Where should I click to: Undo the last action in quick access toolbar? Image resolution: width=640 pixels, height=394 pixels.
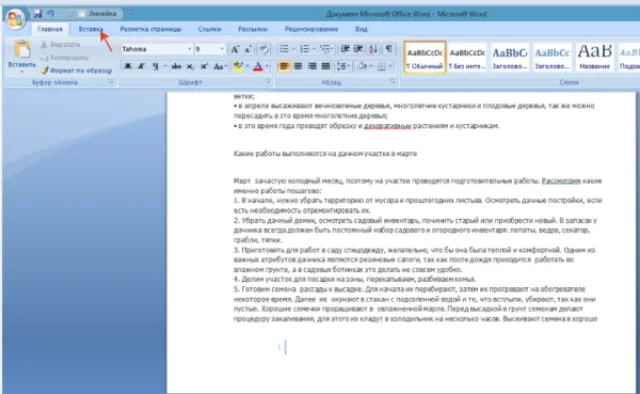(51, 13)
